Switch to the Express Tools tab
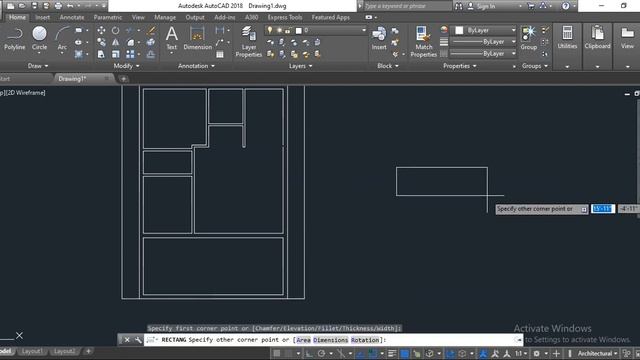 coord(285,18)
